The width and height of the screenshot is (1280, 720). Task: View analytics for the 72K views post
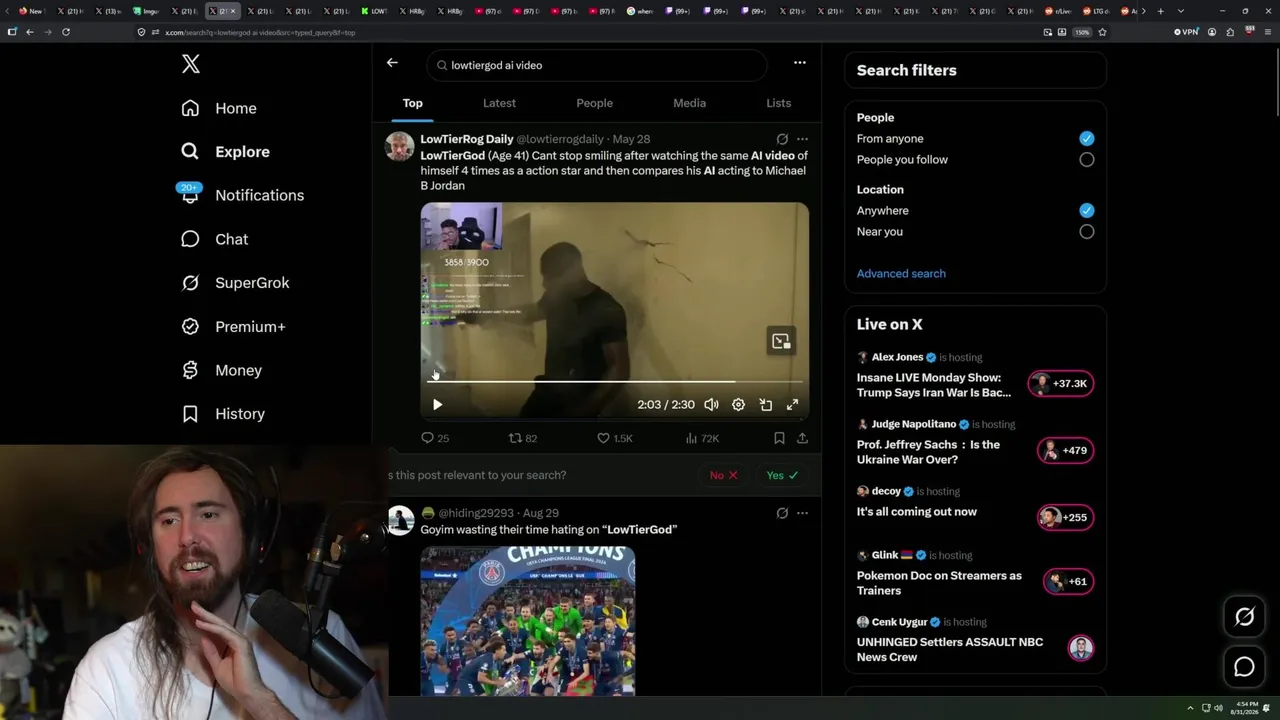702,438
